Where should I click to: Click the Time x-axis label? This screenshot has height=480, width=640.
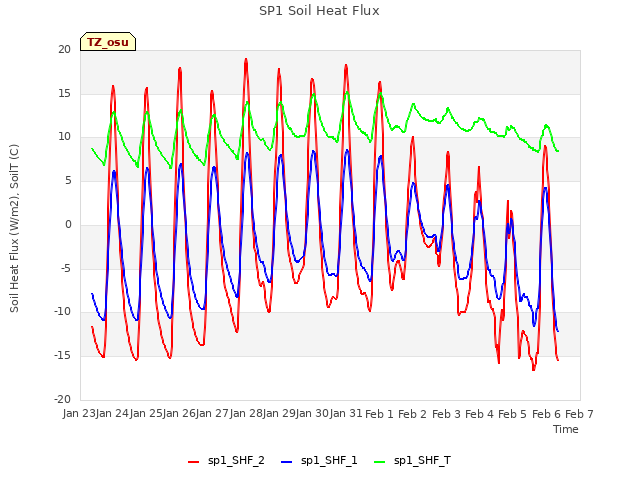tap(566, 429)
